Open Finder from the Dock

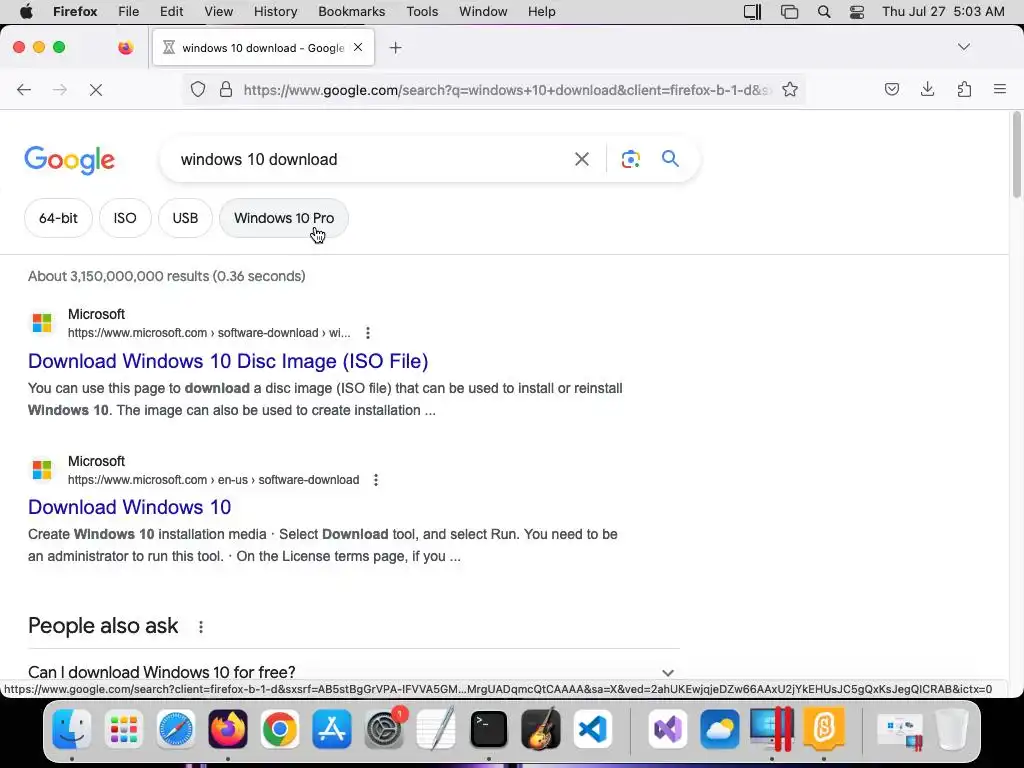click(x=72, y=729)
